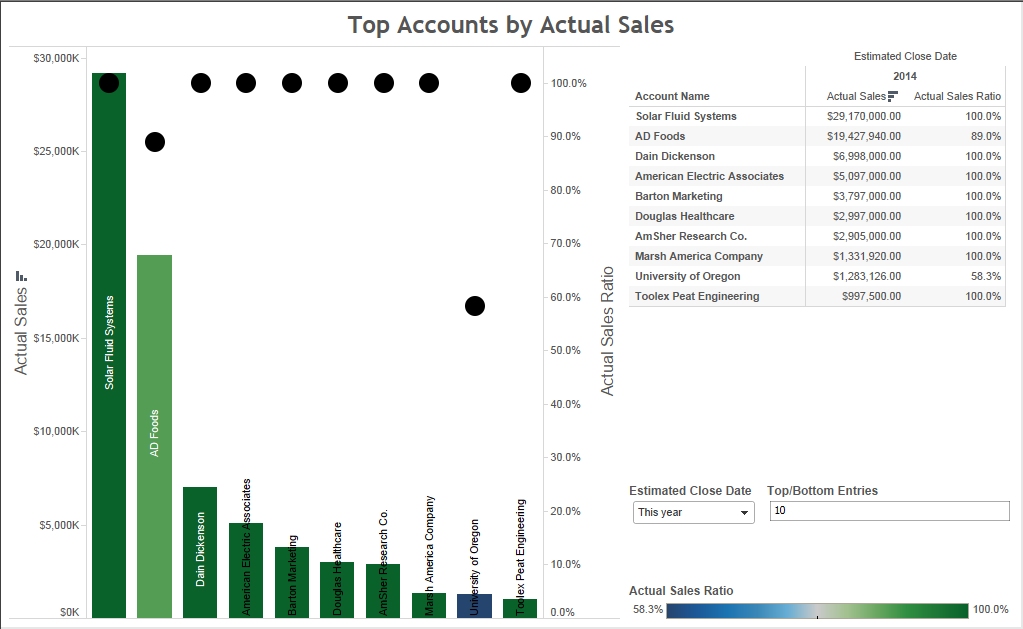Select the Dain Dickenson bar
1023x629 pixels.
tap(200, 552)
